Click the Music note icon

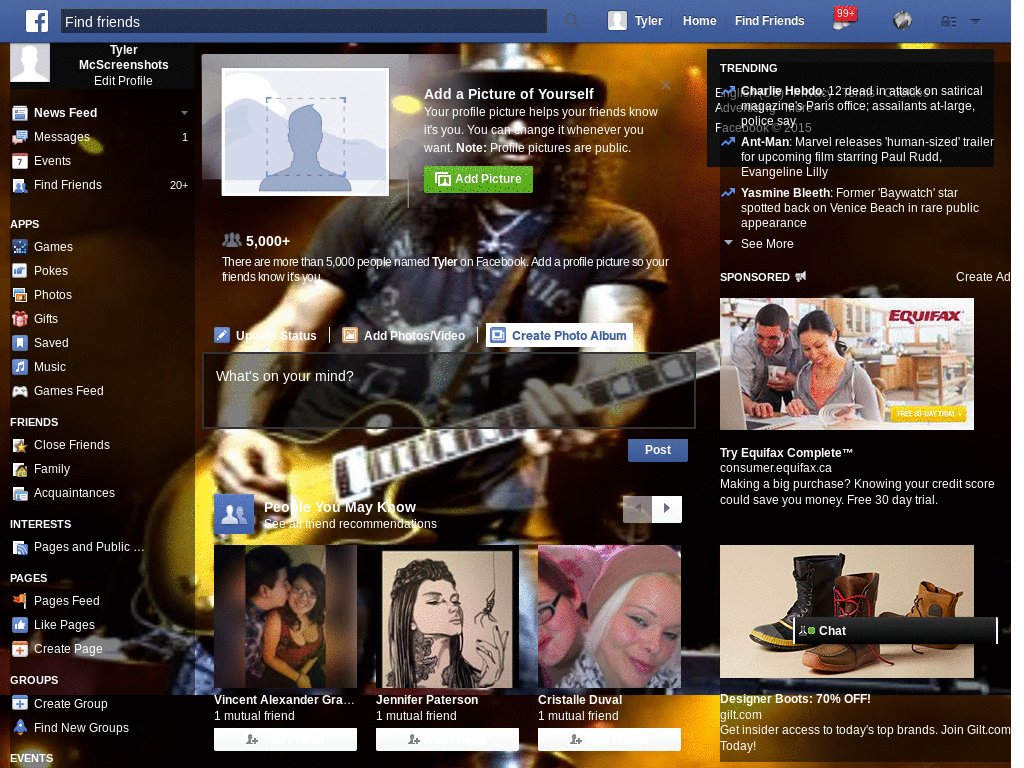20,367
